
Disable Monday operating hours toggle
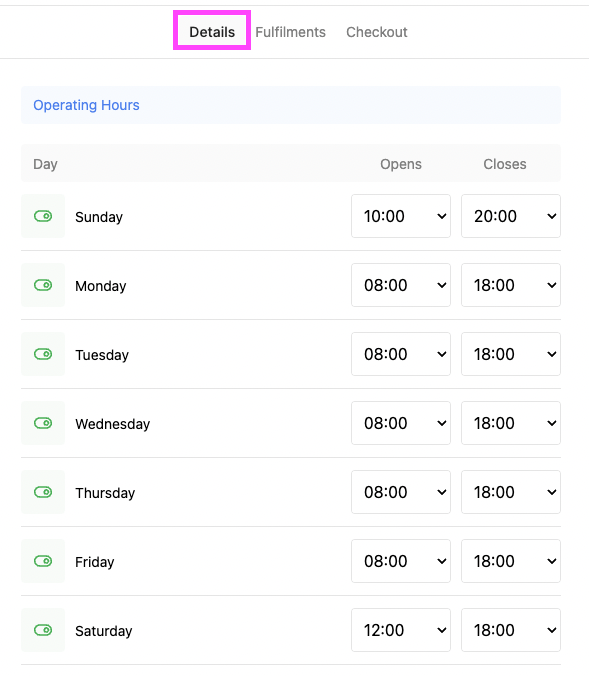(43, 285)
